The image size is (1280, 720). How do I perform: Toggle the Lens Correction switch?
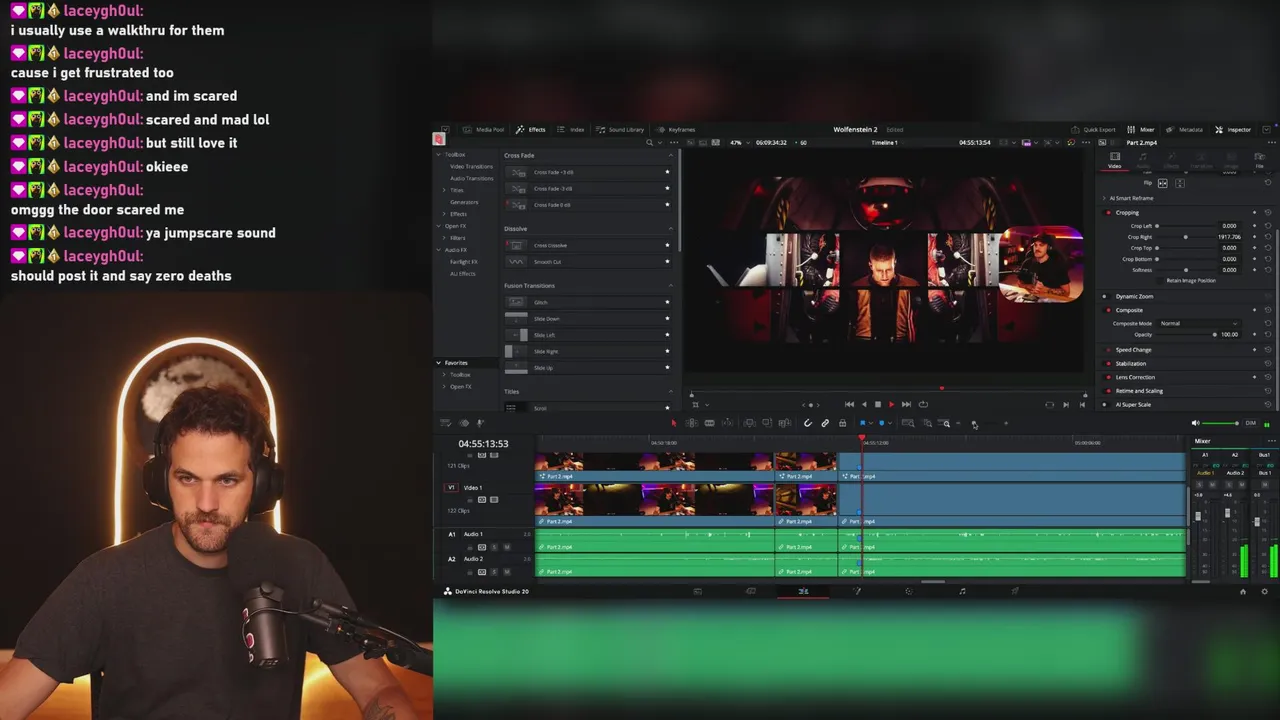tap(1107, 377)
